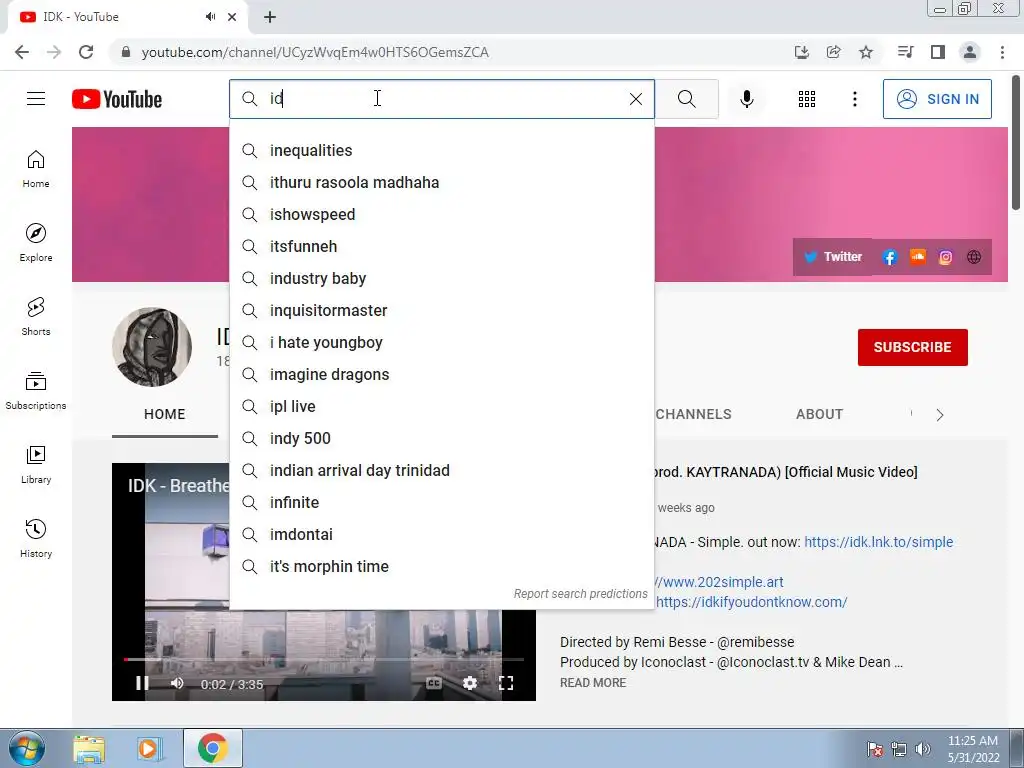Open the Windows Start menu
The image size is (1024, 768).
point(26,748)
